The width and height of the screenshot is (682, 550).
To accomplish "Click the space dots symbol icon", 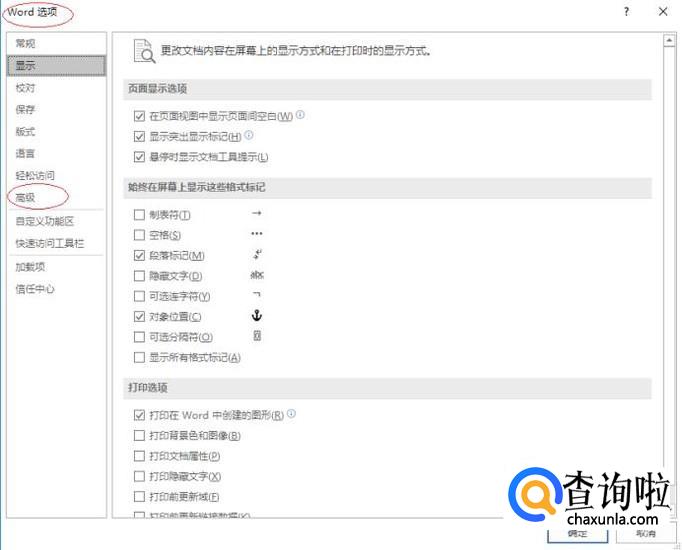I will pyautogui.click(x=257, y=233).
